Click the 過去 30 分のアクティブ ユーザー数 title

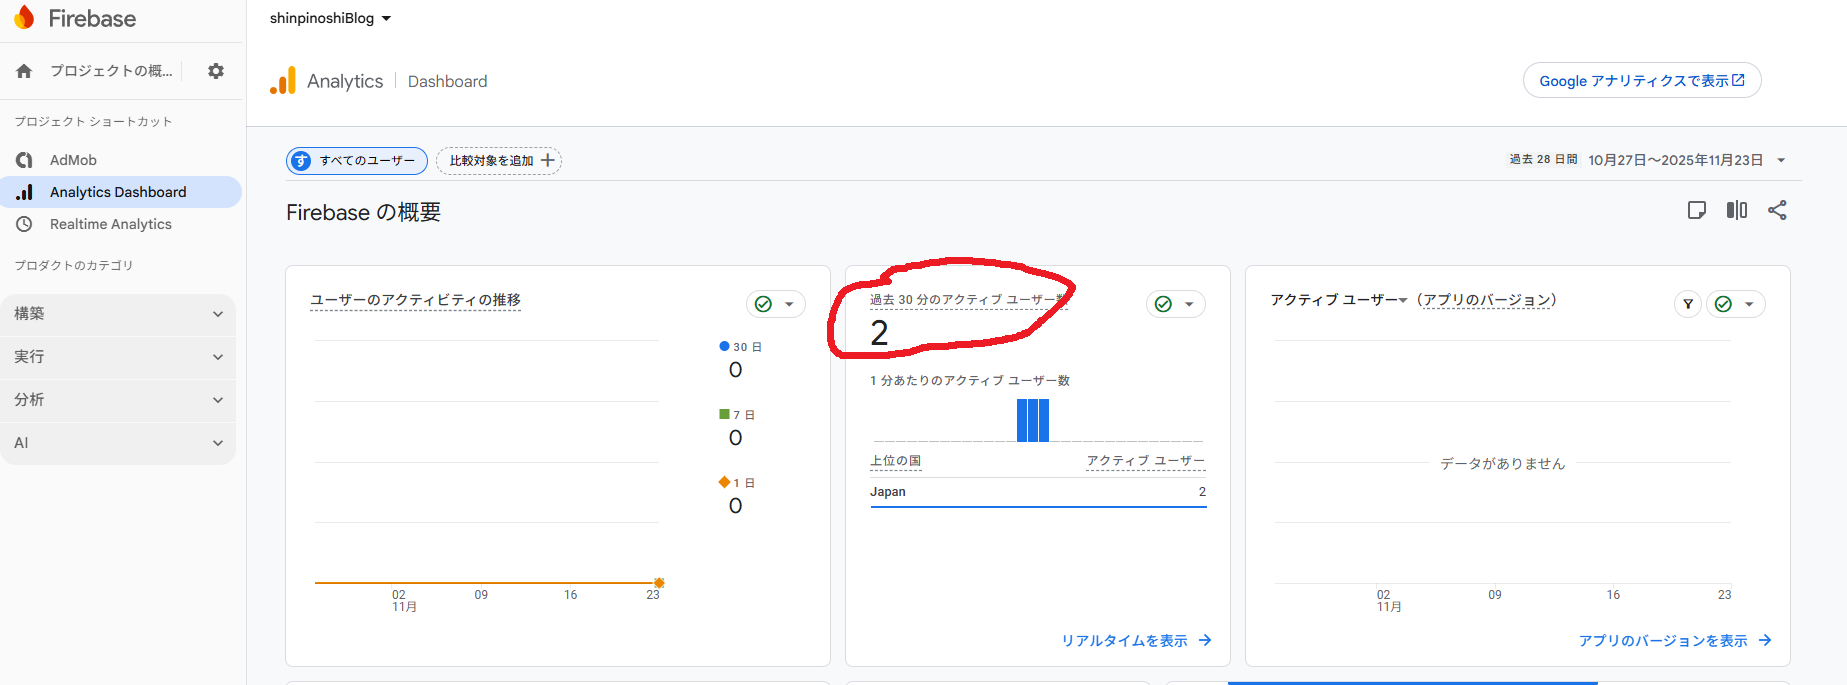pyautogui.click(x=968, y=300)
